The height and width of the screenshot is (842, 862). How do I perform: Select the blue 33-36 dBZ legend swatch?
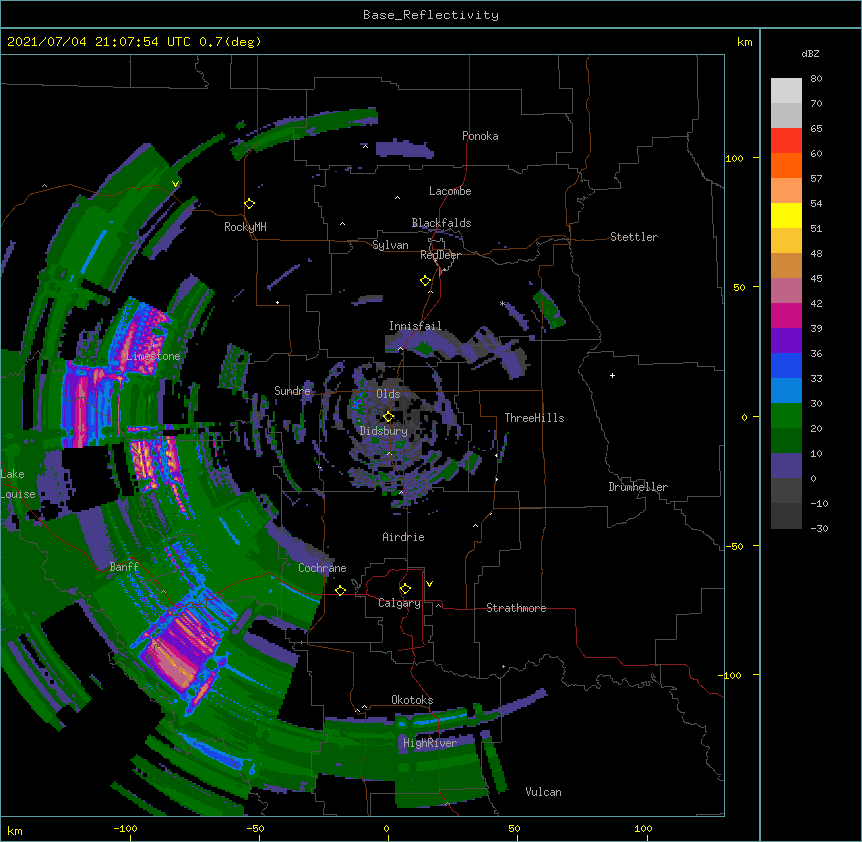click(x=786, y=366)
